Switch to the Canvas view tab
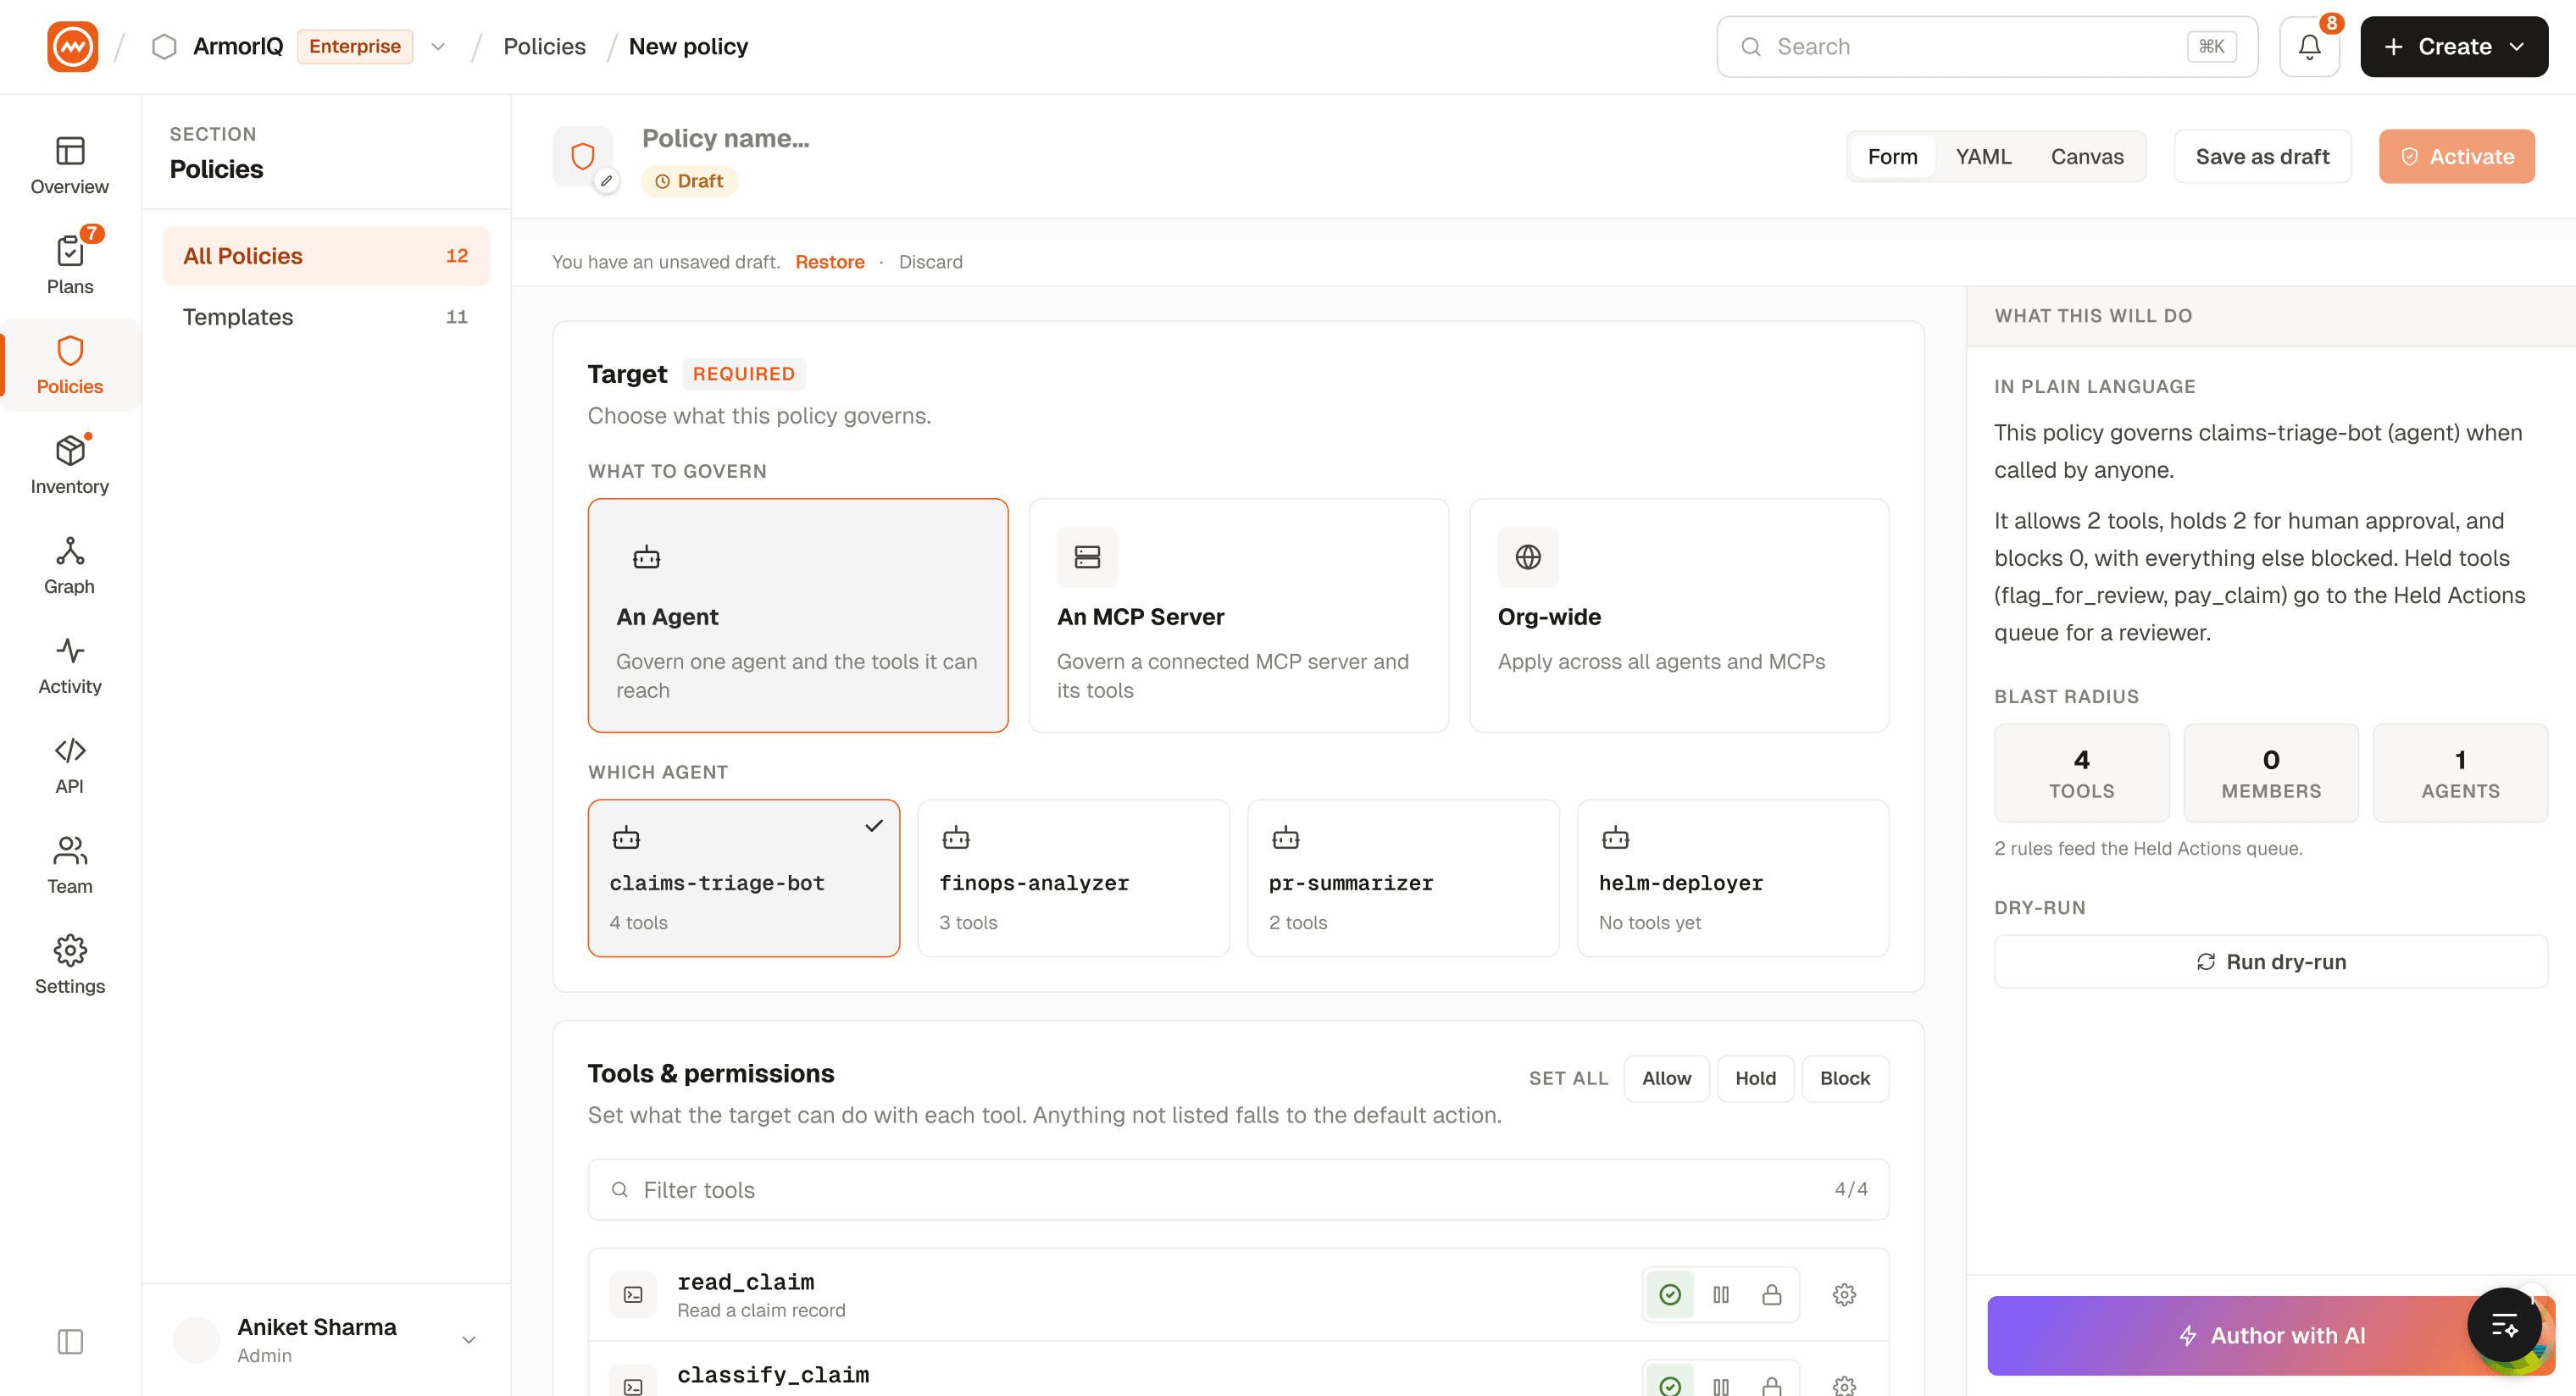Viewport: 2576px width, 1396px height. coord(2087,156)
